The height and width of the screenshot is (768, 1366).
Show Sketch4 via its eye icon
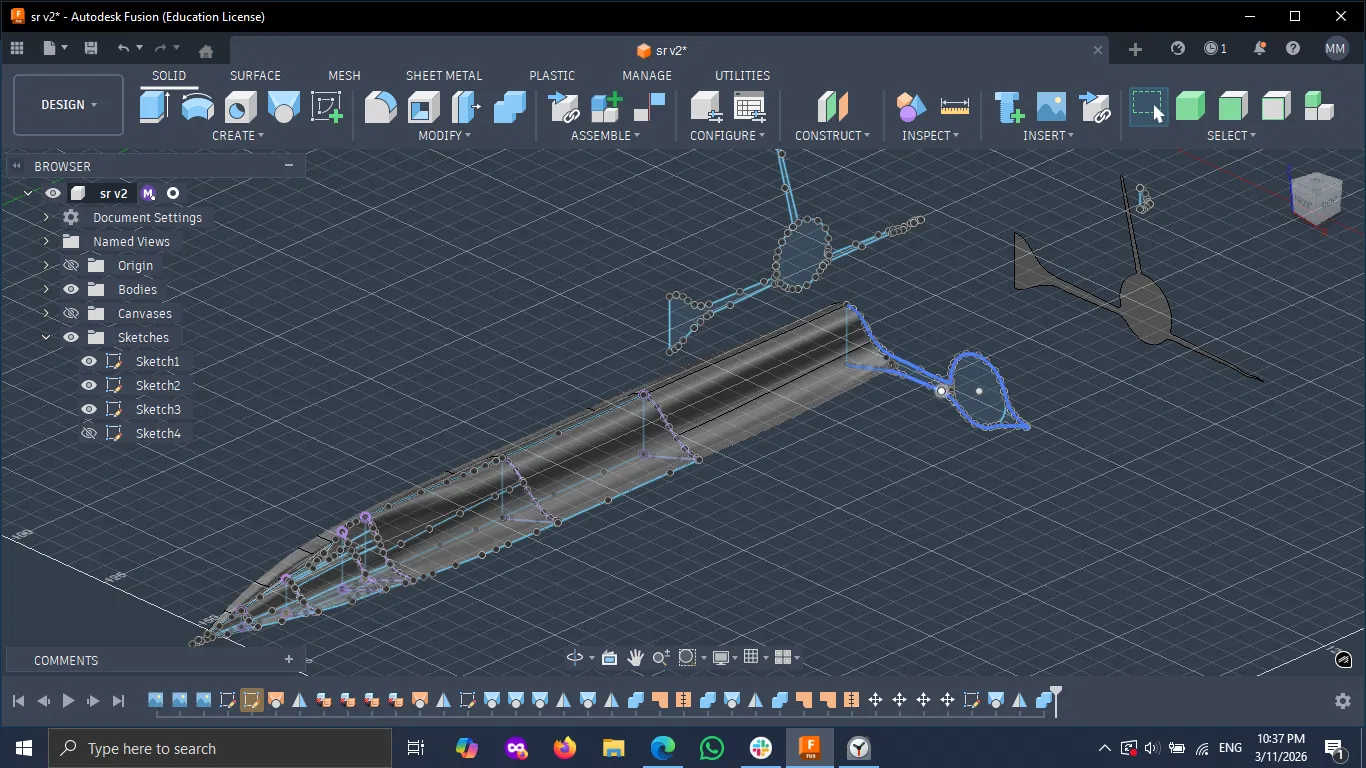[89, 433]
